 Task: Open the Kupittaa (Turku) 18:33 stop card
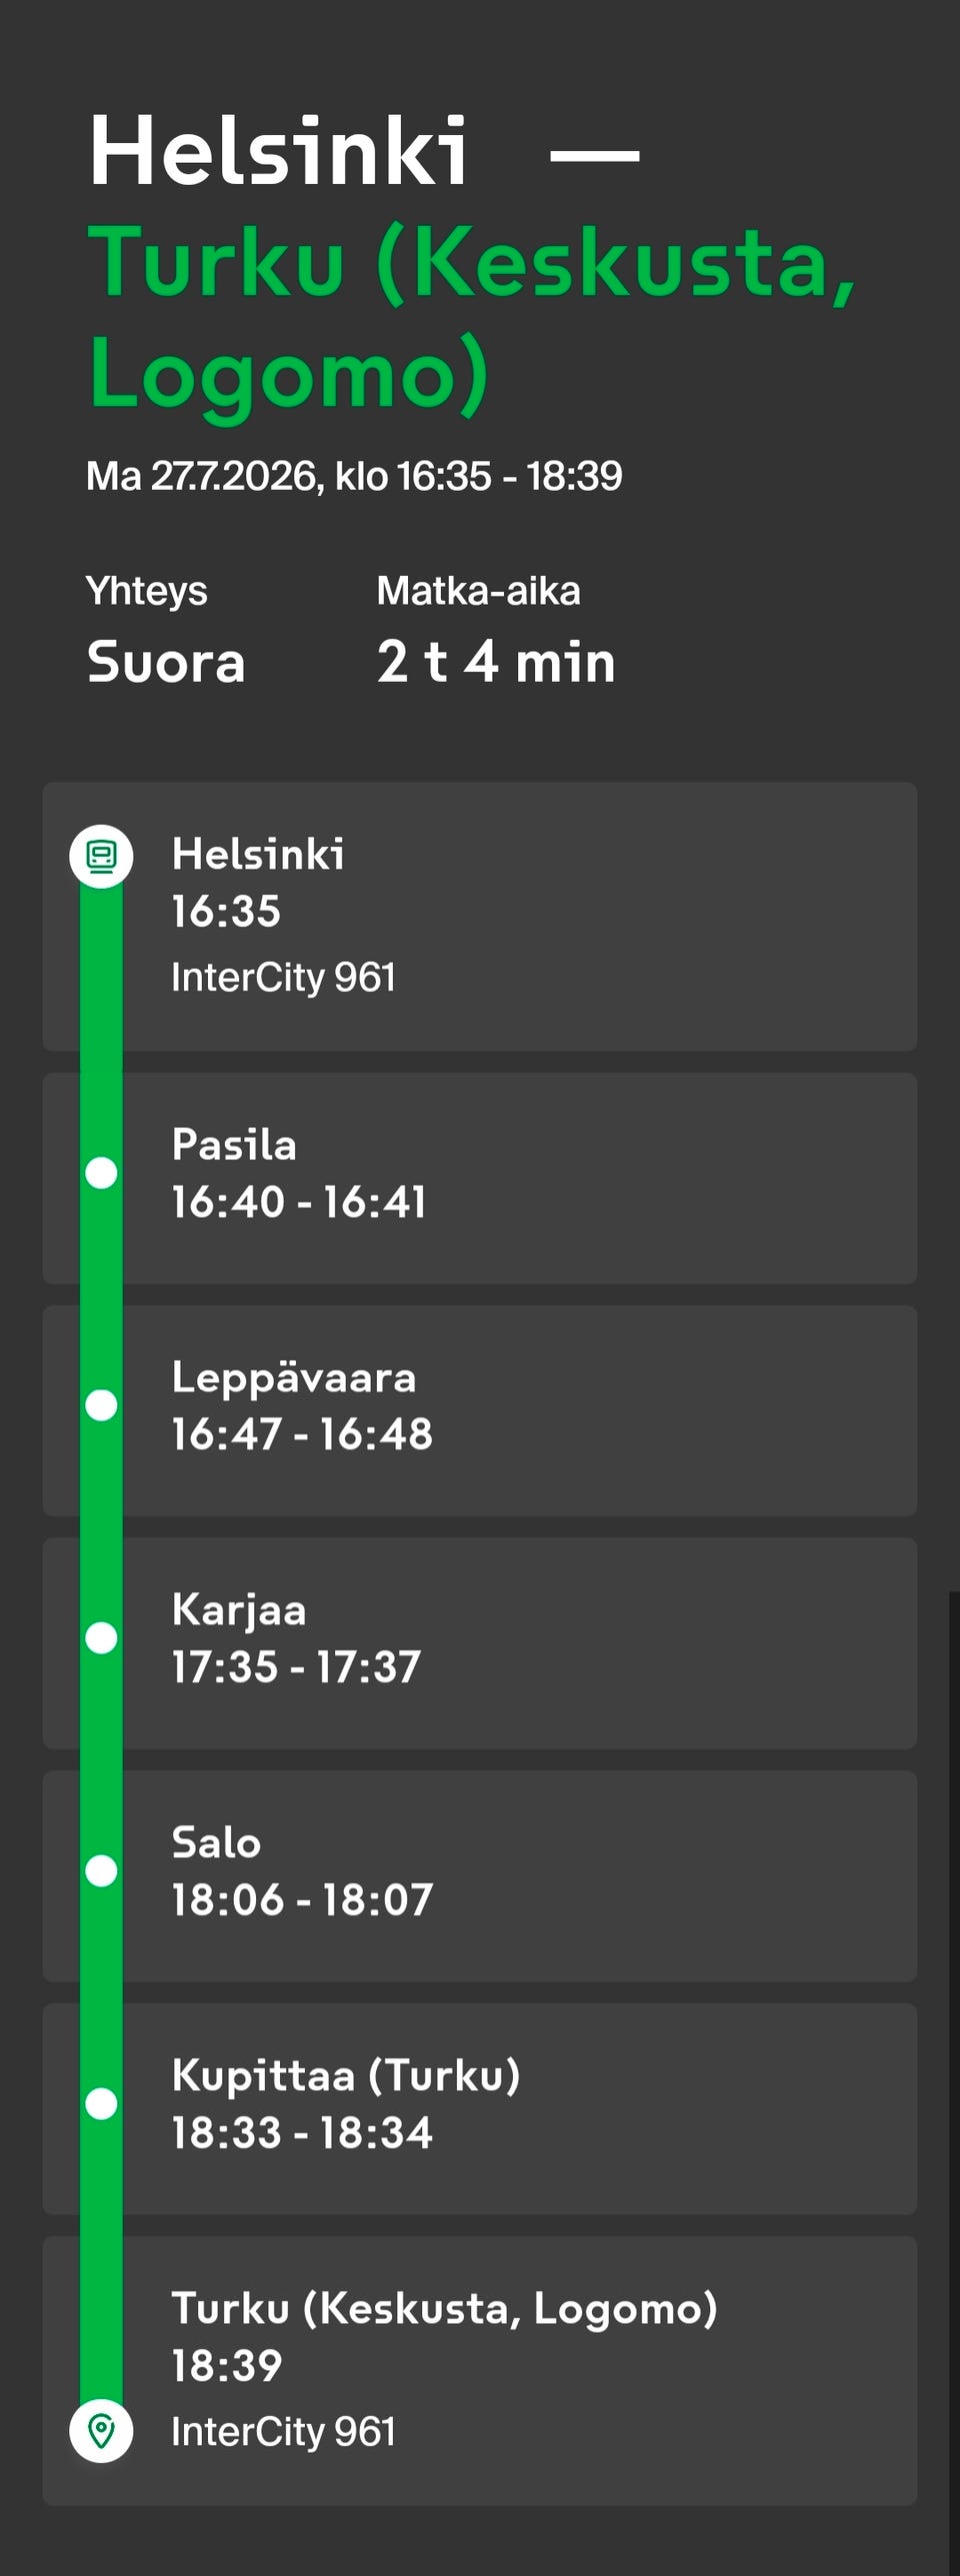click(480, 2108)
